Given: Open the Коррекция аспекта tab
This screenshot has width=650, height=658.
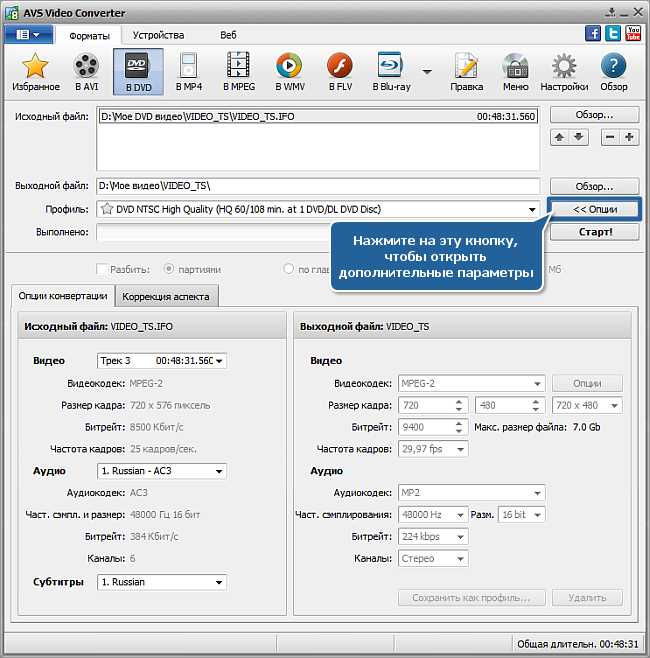Looking at the screenshot, I should click(166, 297).
